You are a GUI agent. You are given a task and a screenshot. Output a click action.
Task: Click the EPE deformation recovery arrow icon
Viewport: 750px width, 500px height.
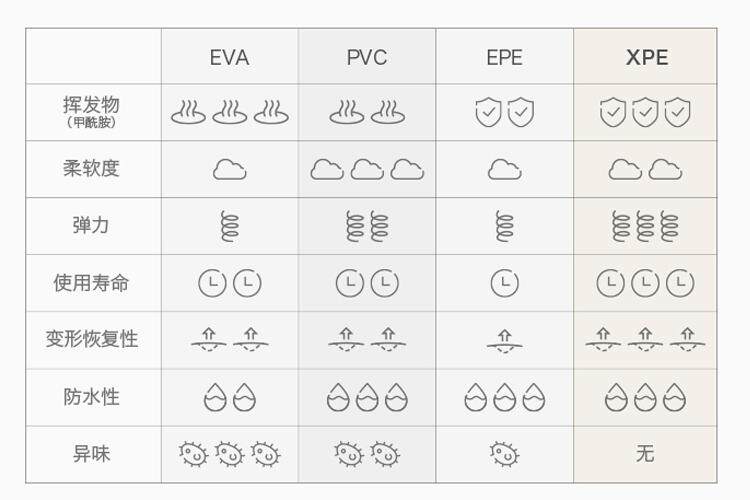504,340
